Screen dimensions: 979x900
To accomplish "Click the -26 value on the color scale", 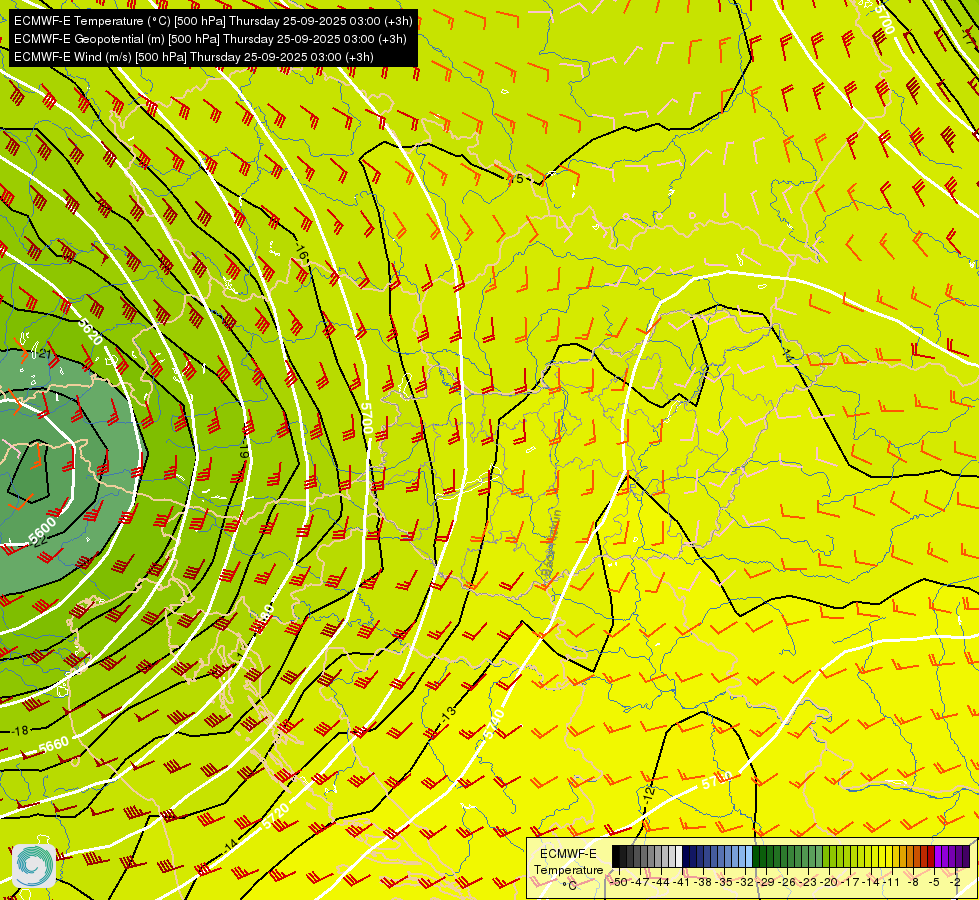I will pos(787,883).
